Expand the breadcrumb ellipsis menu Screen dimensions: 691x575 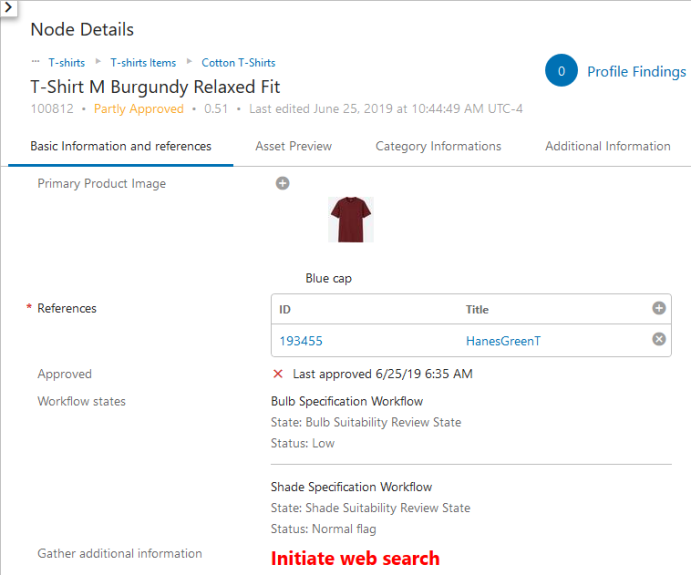tap(36, 62)
